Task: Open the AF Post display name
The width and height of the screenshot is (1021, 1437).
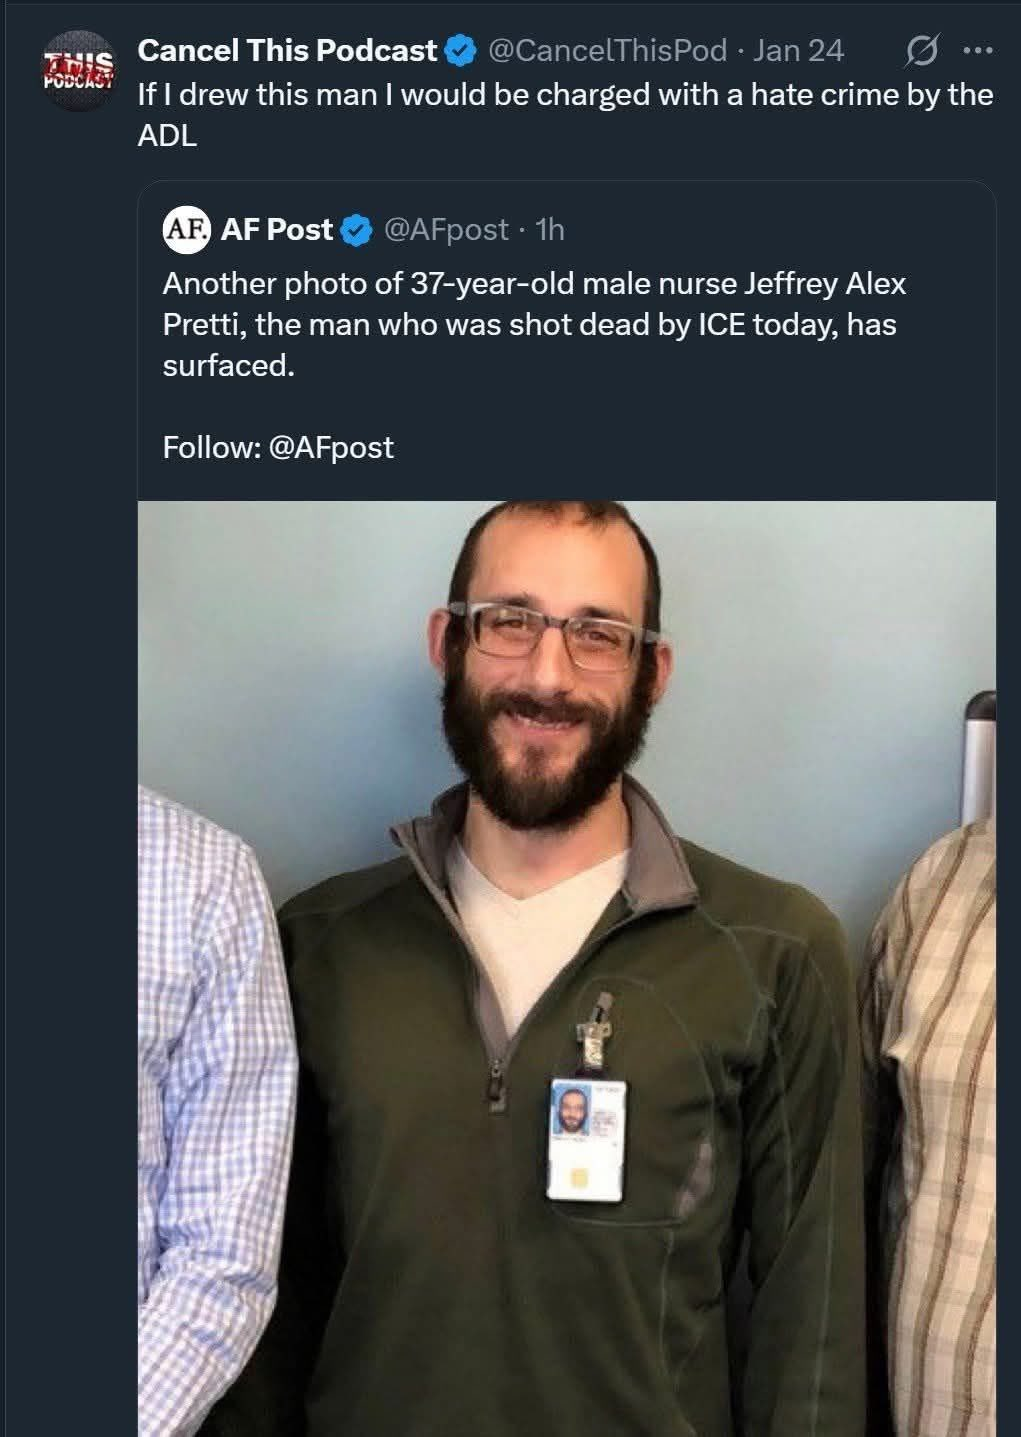Action: point(276,229)
